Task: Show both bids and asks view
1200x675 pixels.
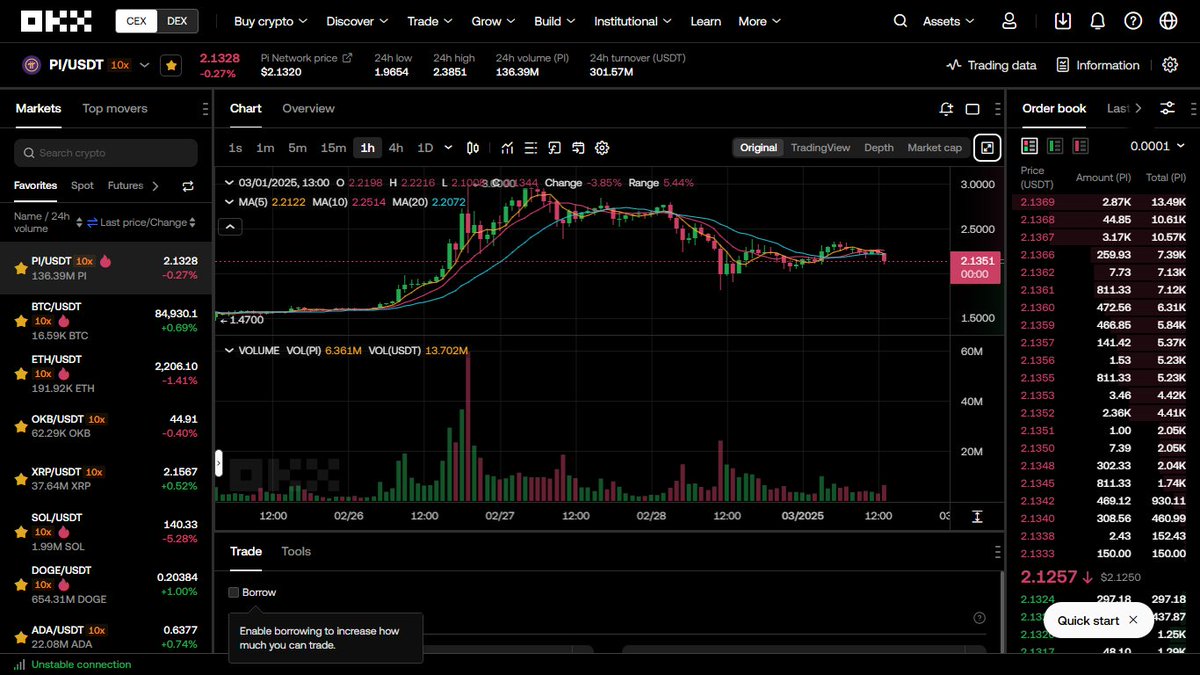Action: [1029, 146]
